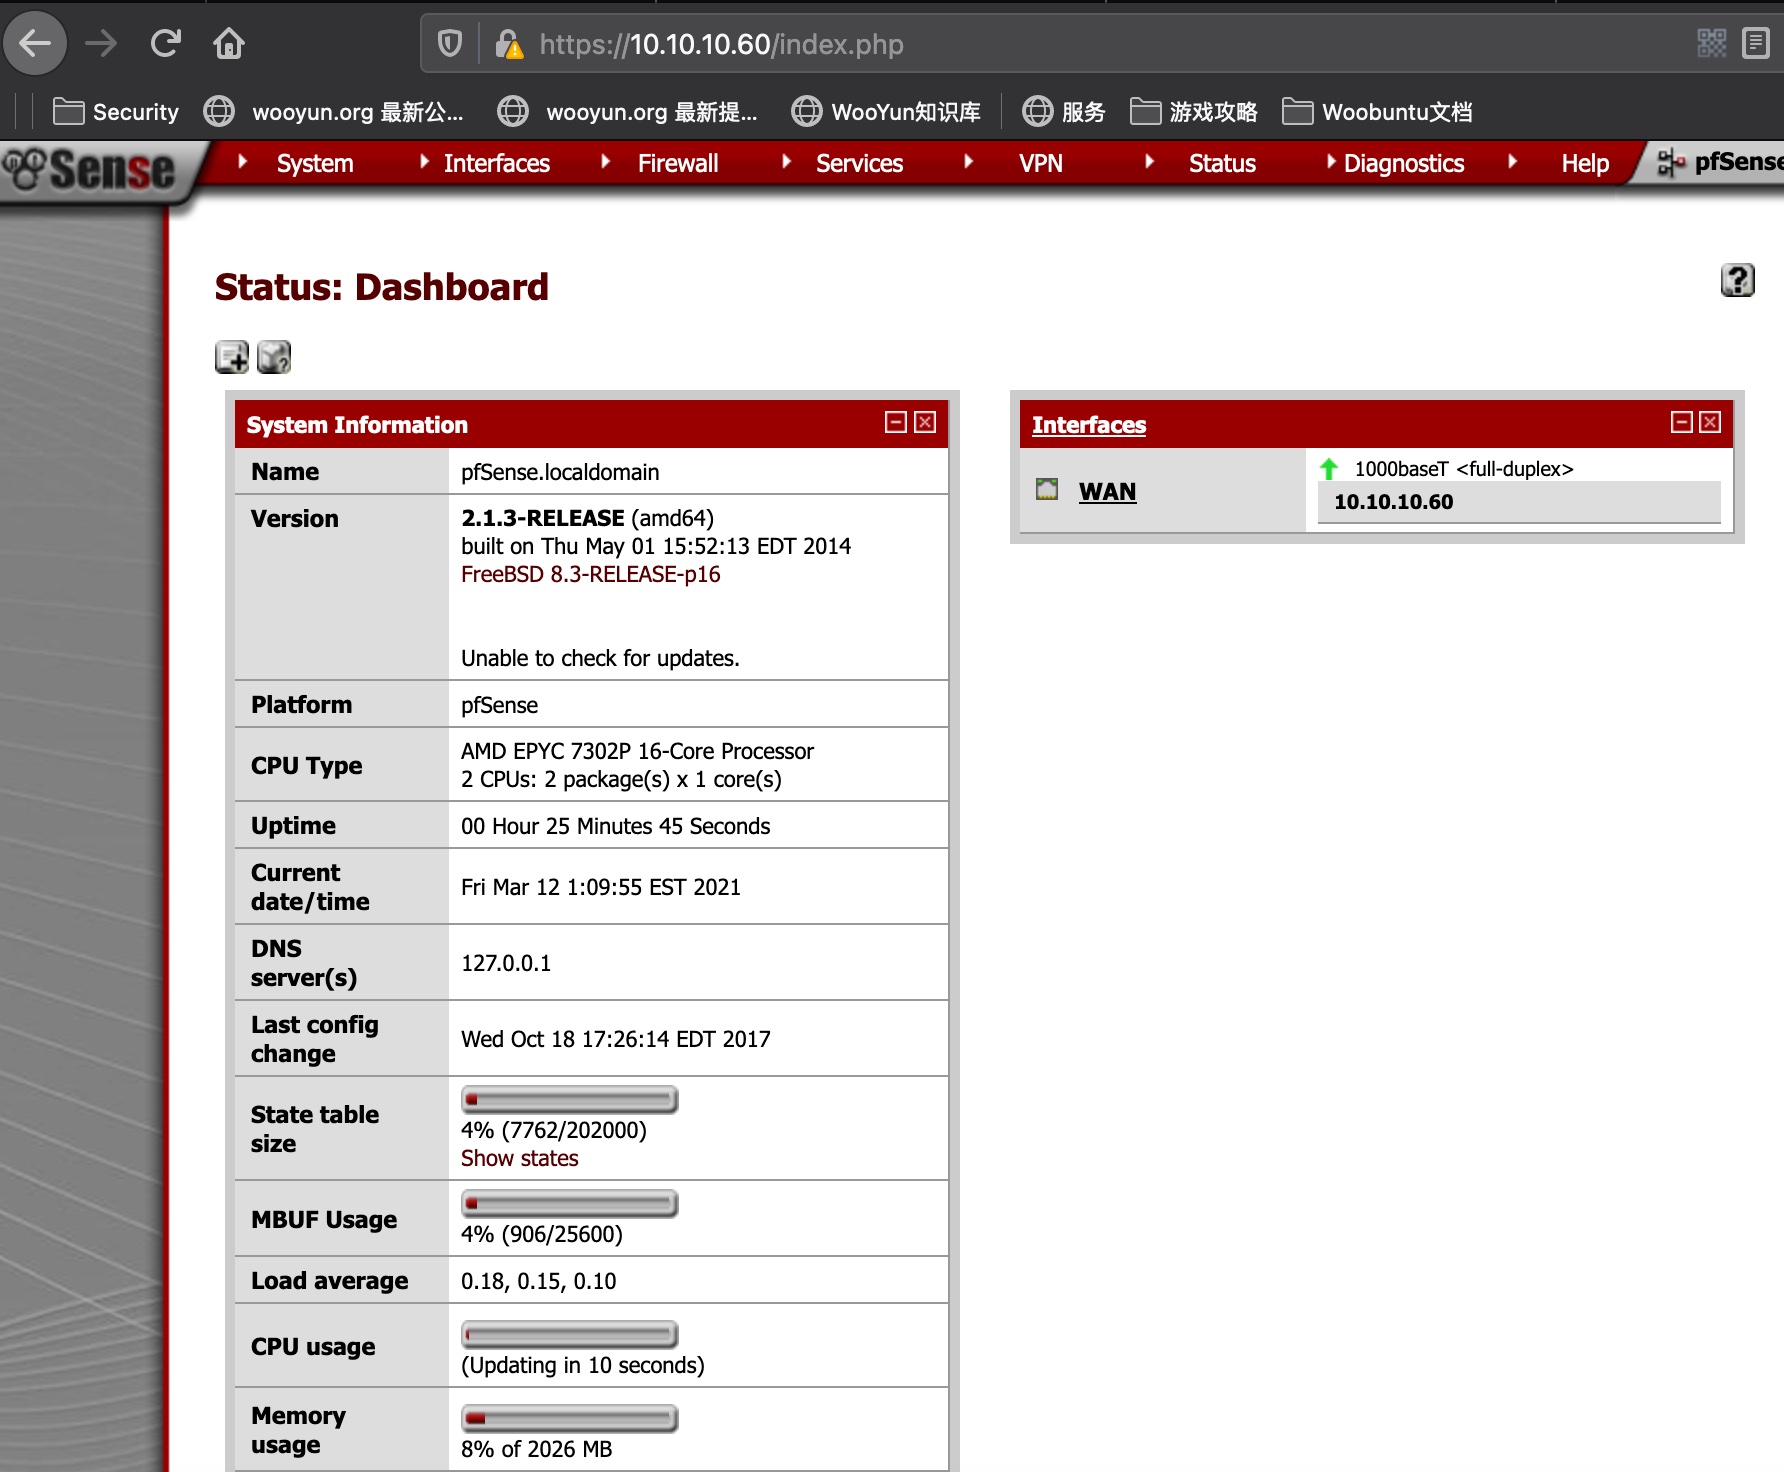Open the VPN menu
This screenshot has width=1784, height=1472.
click(1040, 163)
